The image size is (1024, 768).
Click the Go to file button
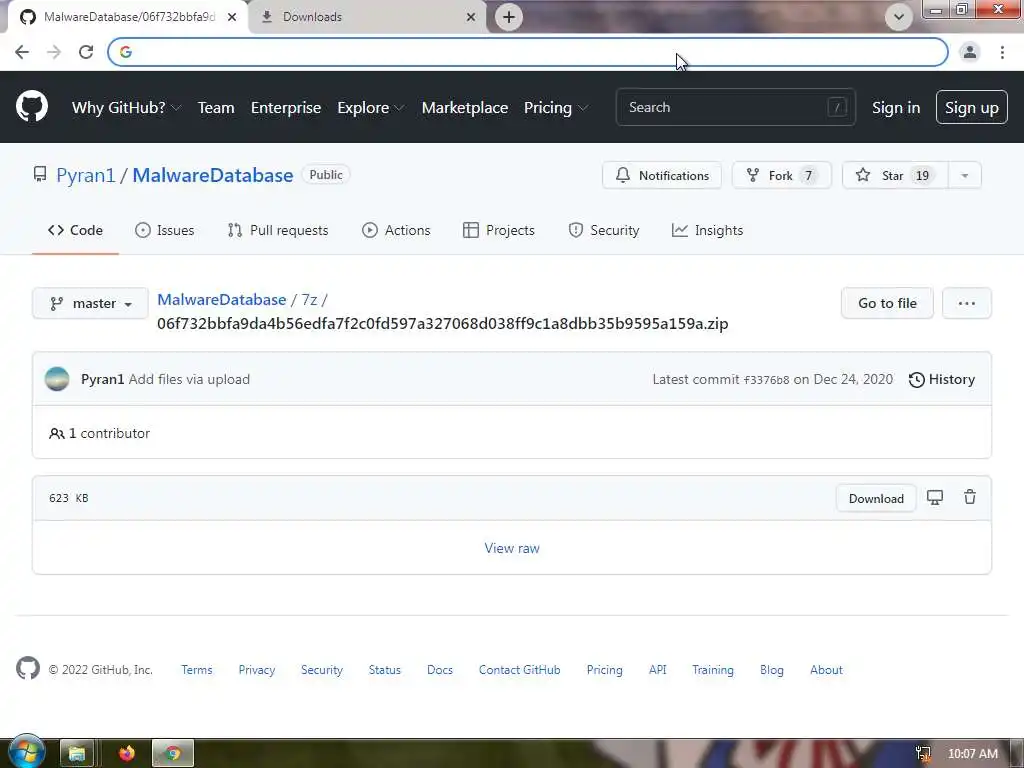click(x=888, y=304)
